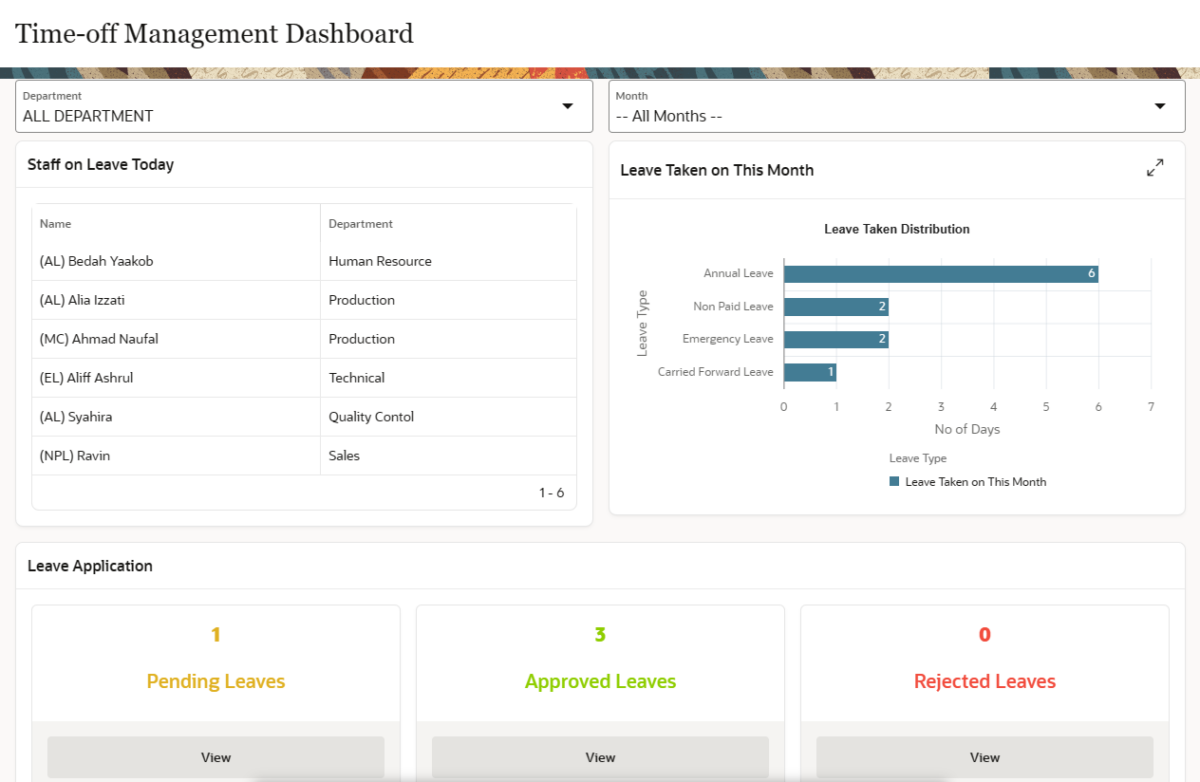Viewport: 1200px width, 782px height.
Task: Select the Ahmad Naufal staff entry
Action: [99, 339]
